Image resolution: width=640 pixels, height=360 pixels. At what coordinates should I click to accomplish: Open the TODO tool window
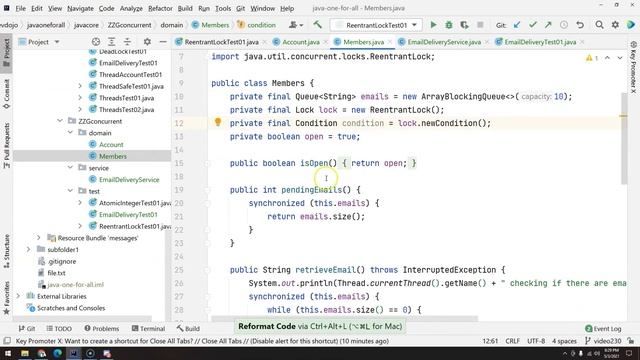pos(59,328)
